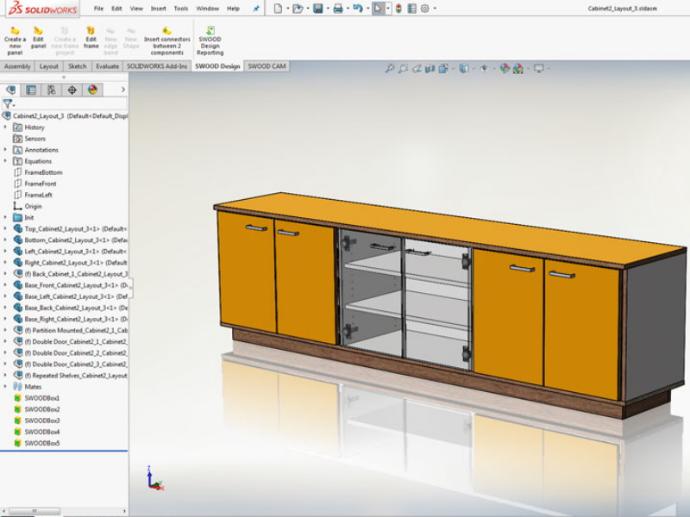Click the Save icon in title toolbar
The image size is (690, 517).
click(x=318, y=8)
